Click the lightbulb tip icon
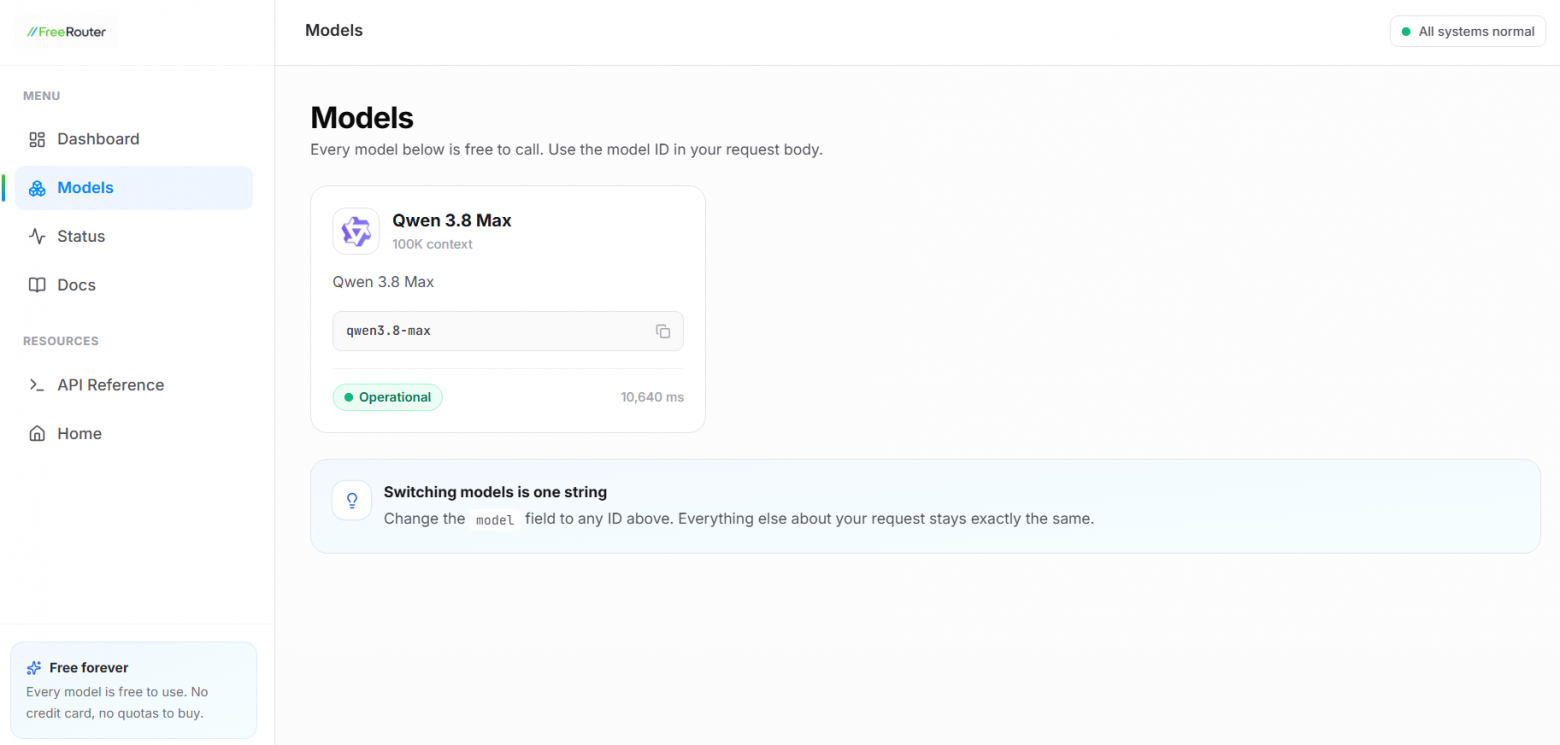 (352, 500)
